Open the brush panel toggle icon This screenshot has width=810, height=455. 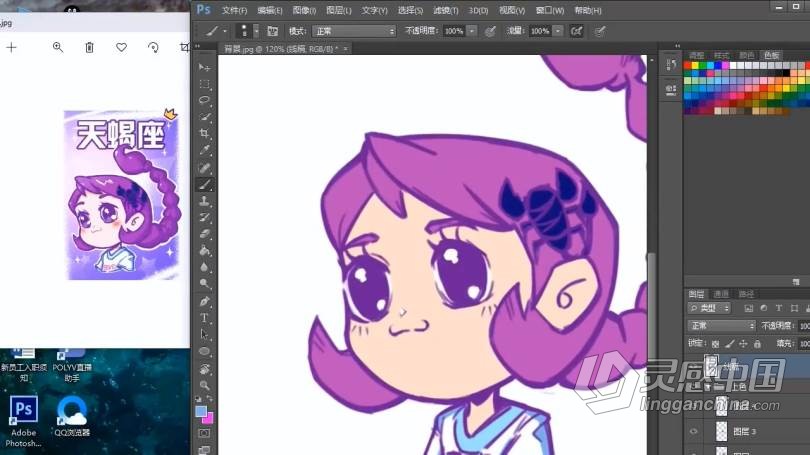[272, 31]
